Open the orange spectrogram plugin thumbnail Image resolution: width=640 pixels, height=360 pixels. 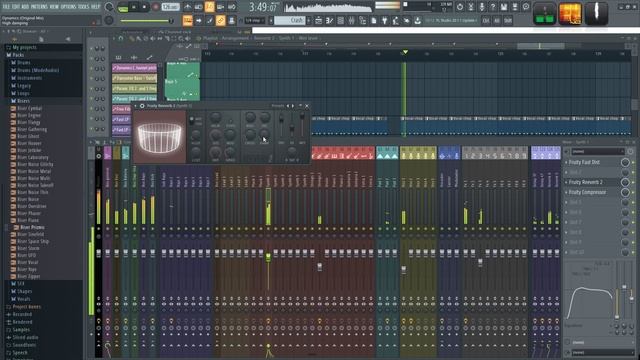point(570,13)
